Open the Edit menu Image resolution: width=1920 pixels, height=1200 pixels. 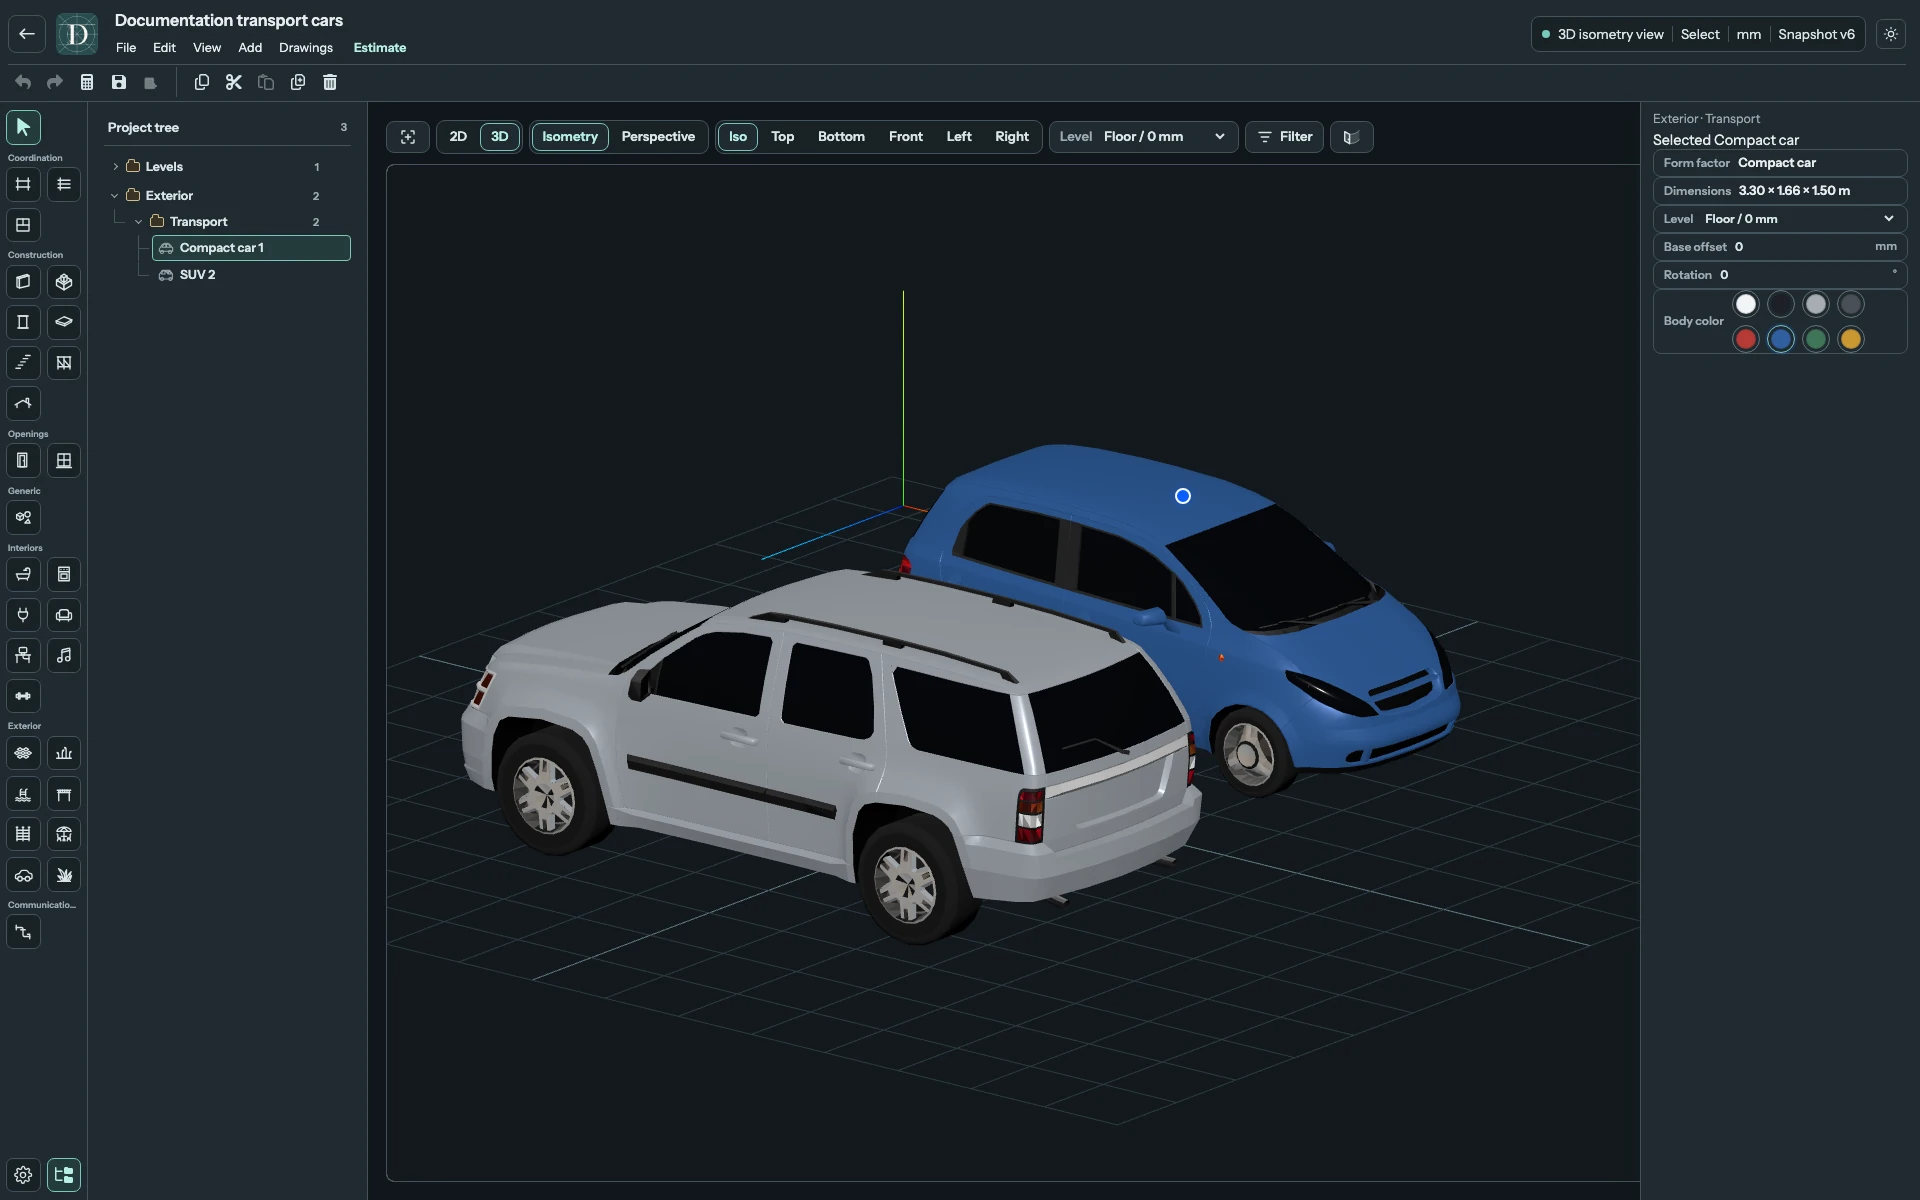164,48
